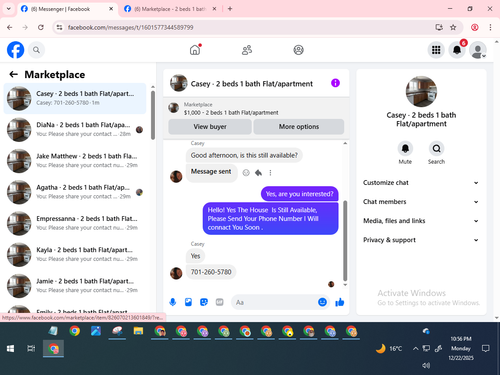
Task: Open File Explorer on taskbar
Action: click(x=138, y=331)
